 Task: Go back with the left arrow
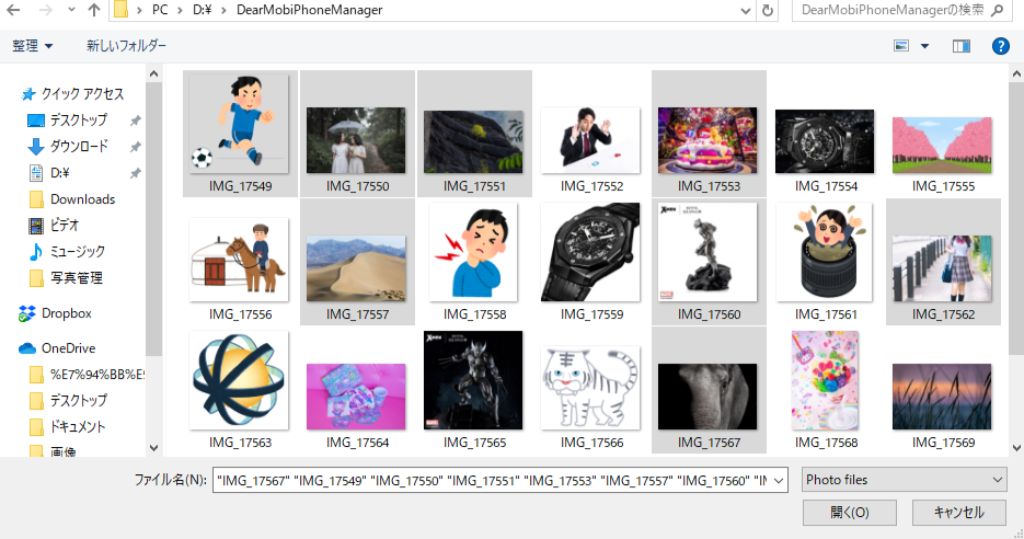pos(13,10)
